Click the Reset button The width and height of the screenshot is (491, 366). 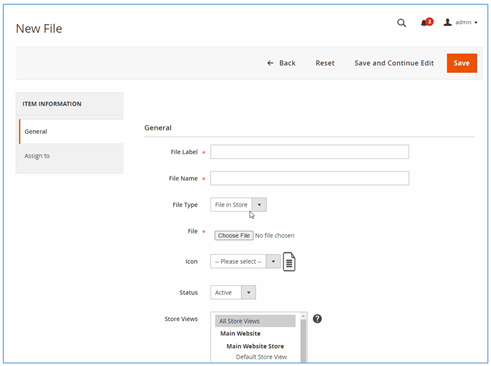tap(325, 63)
